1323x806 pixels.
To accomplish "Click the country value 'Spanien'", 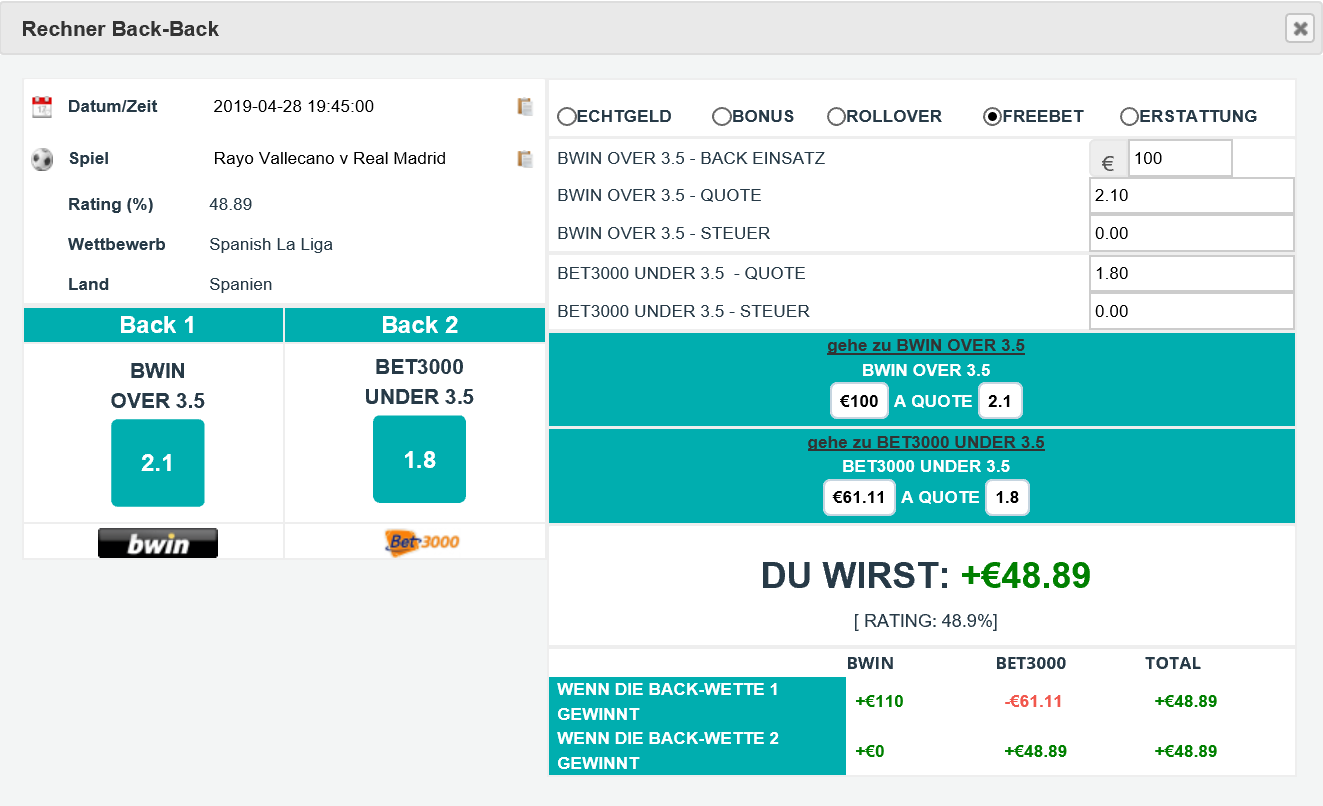I will [241, 284].
